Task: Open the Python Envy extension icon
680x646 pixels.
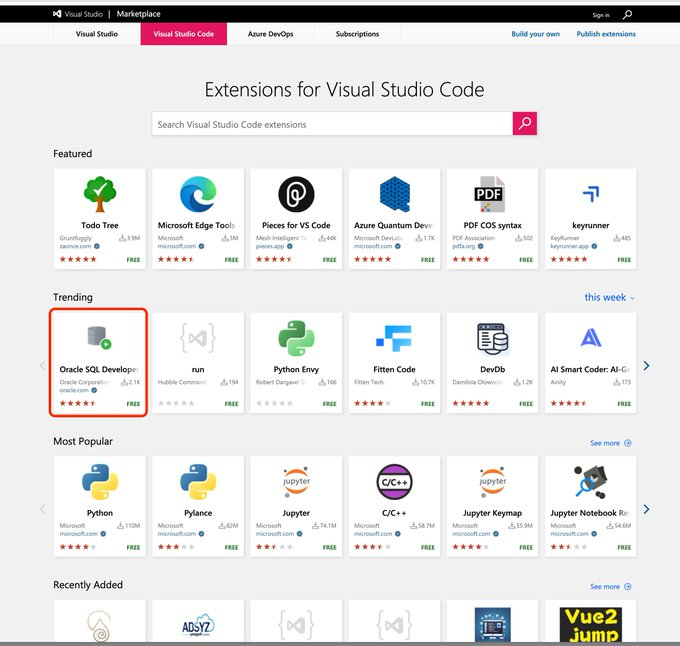Action: tap(296, 338)
